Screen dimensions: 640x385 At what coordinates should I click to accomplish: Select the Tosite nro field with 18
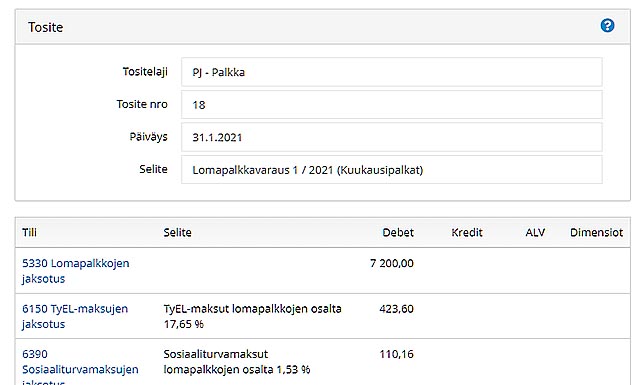pyautogui.click(x=391, y=105)
